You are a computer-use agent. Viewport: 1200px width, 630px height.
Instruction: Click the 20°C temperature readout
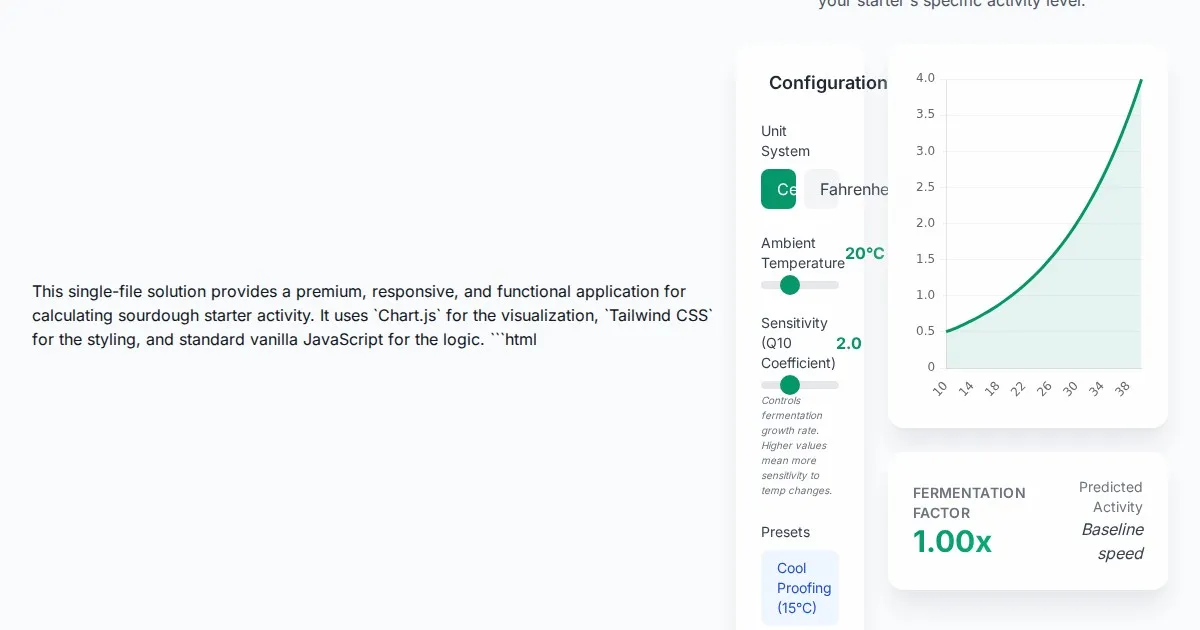click(x=864, y=253)
